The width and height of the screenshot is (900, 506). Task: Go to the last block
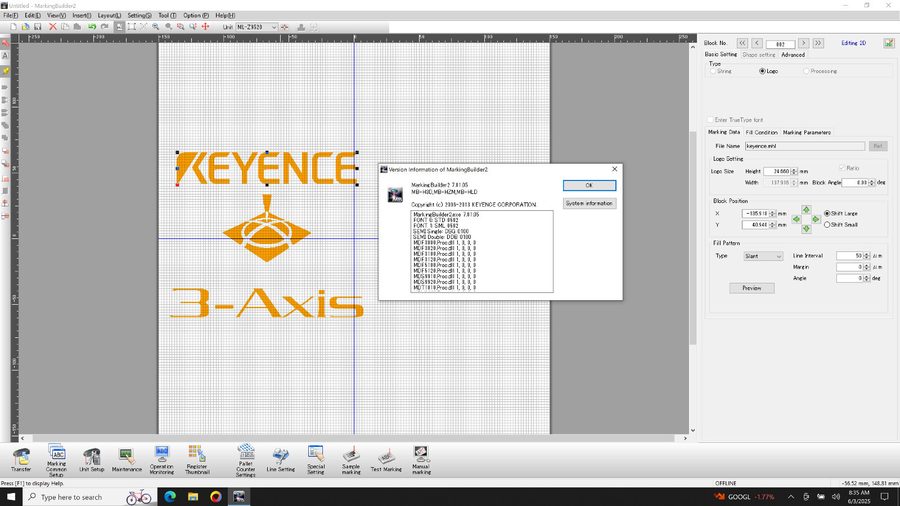818,43
